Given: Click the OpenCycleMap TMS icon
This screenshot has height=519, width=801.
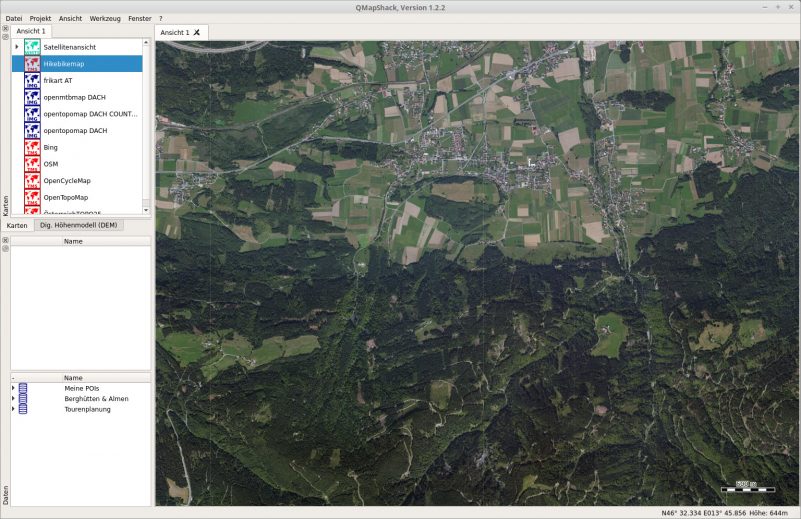Looking at the screenshot, I should (32, 181).
